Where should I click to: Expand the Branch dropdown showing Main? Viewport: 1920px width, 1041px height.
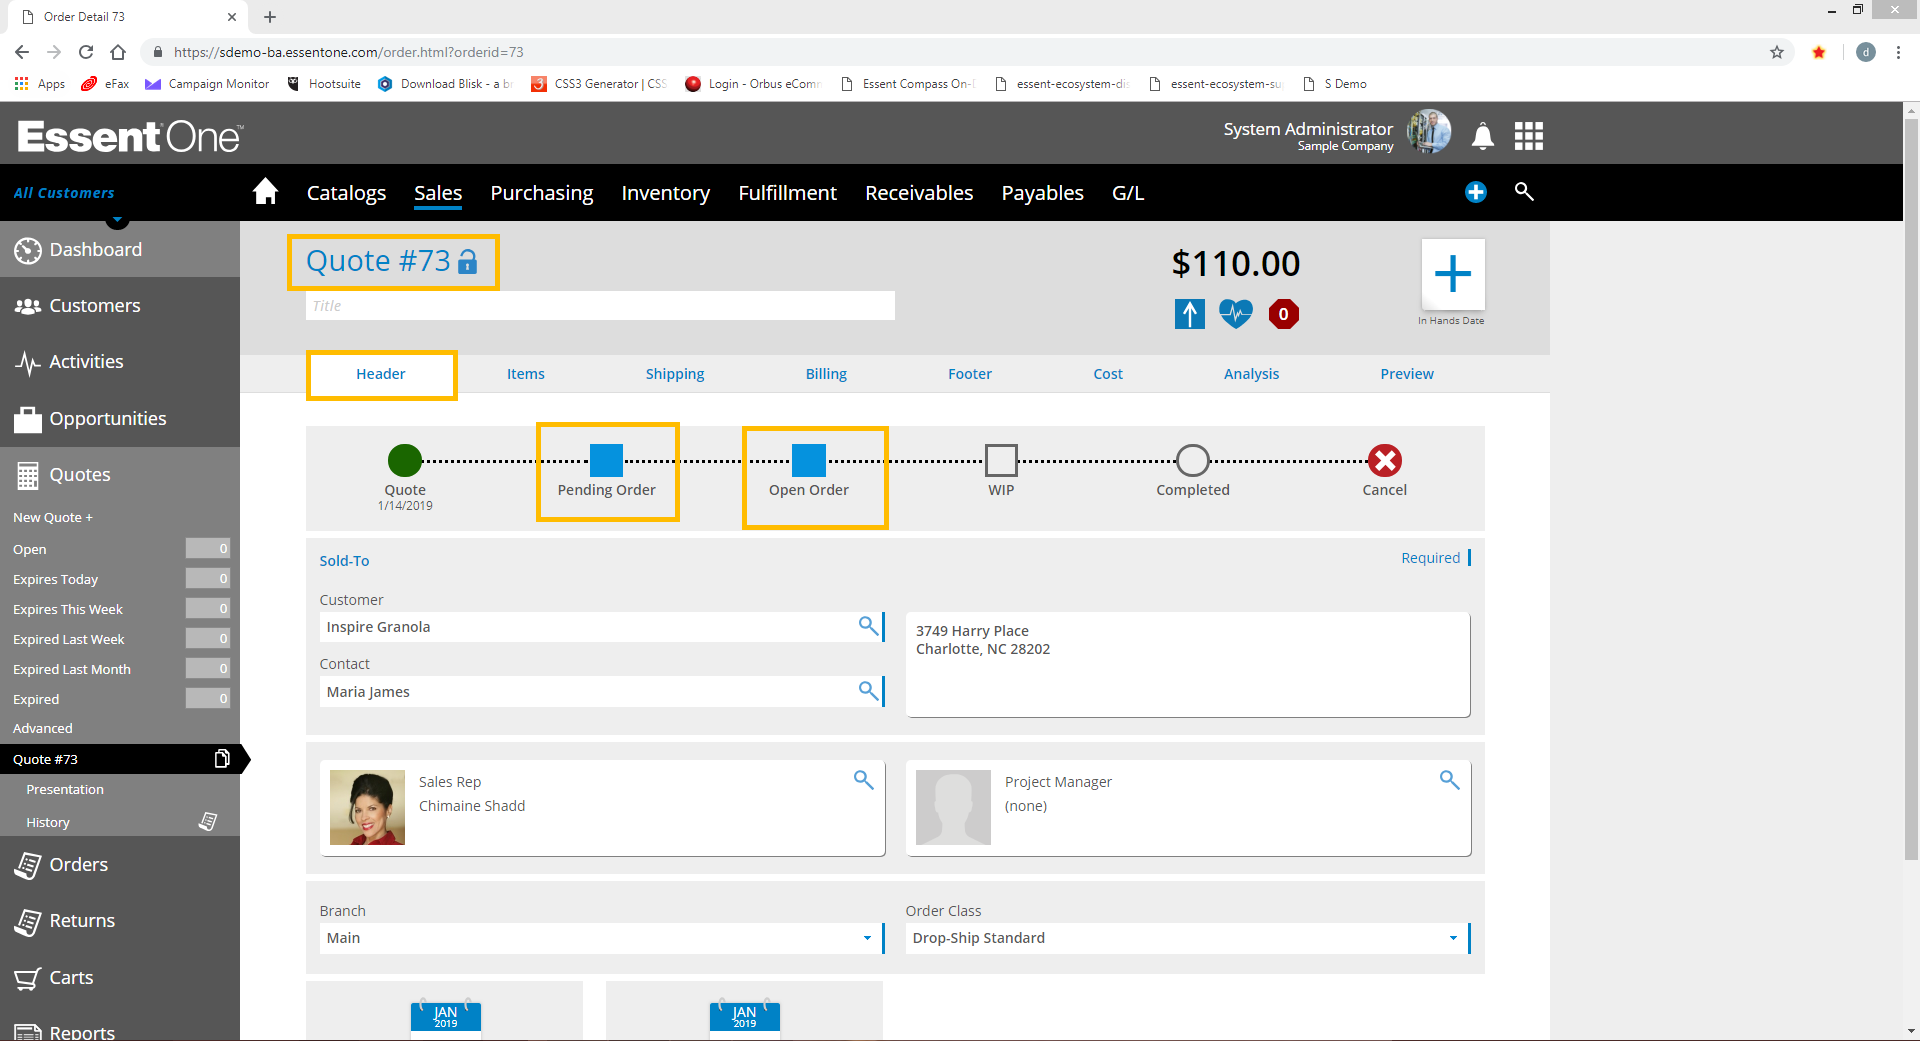click(x=602, y=938)
